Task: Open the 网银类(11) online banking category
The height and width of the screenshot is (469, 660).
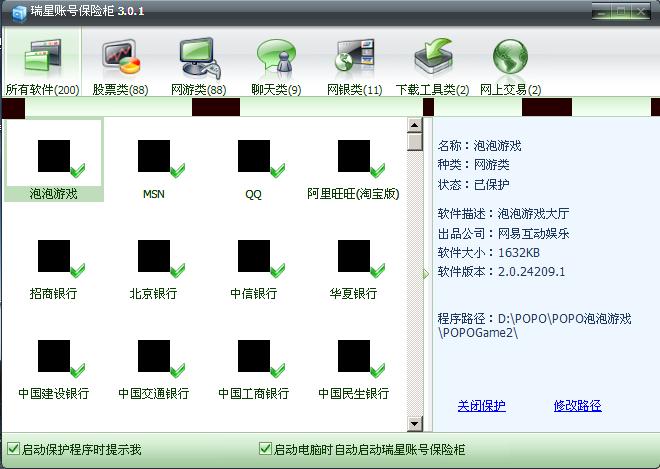Action: pyautogui.click(x=354, y=67)
